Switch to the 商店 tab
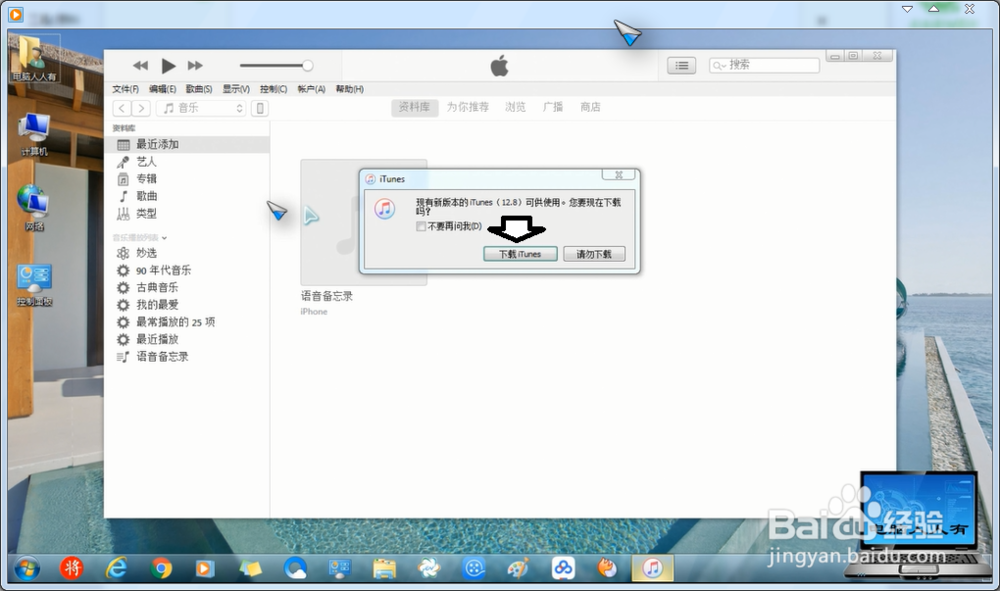Image resolution: width=1000 pixels, height=591 pixels. click(591, 107)
